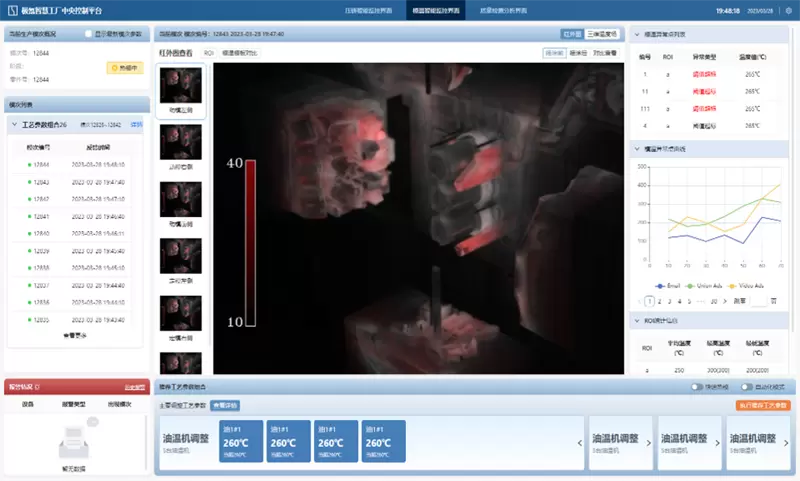
Task: Click the platform logo icon at top-left
Action: click(12, 13)
